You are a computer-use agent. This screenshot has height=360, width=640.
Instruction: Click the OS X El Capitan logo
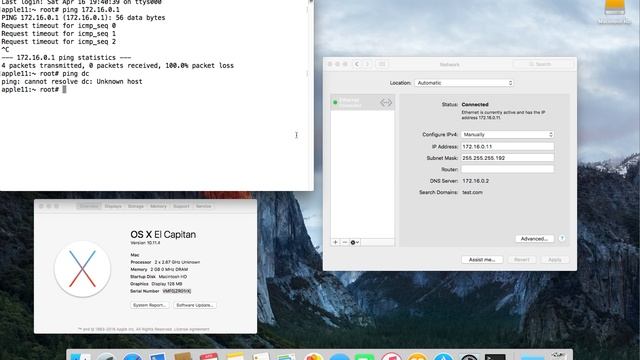tap(82, 269)
